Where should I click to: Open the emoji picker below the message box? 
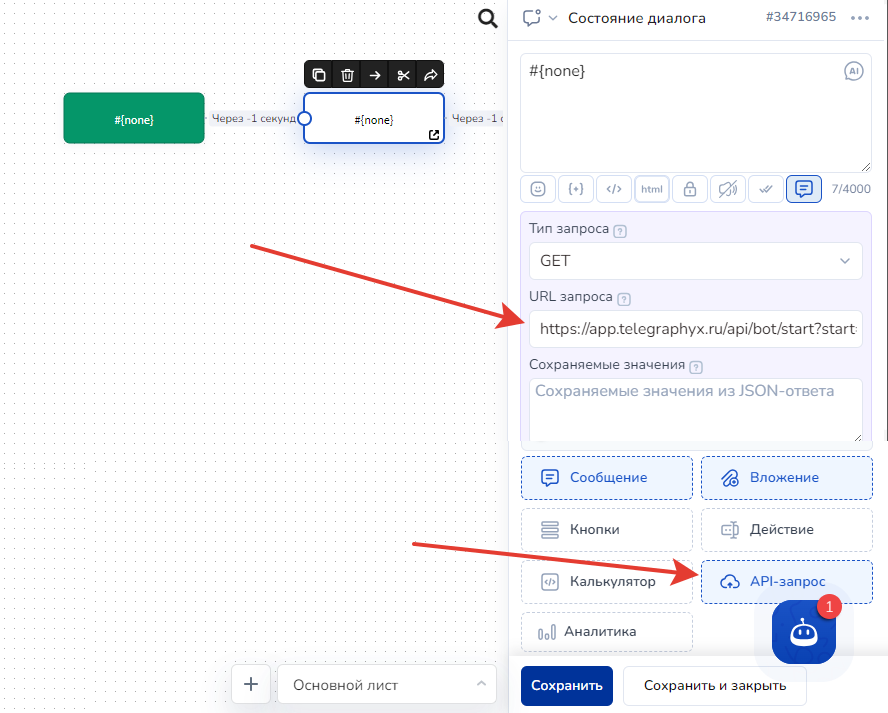pyautogui.click(x=538, y=189)
